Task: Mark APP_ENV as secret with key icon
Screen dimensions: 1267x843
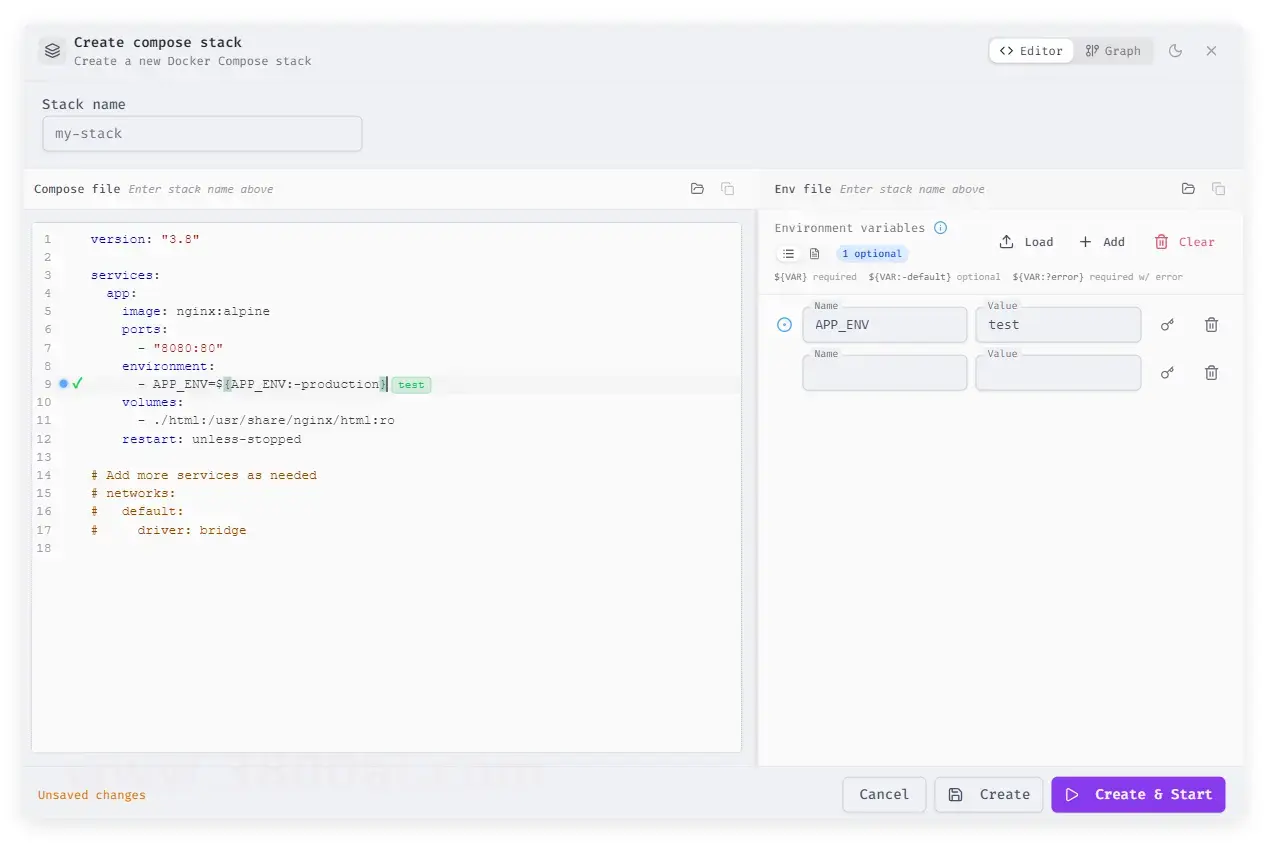Action: (x=1167, y=325)
